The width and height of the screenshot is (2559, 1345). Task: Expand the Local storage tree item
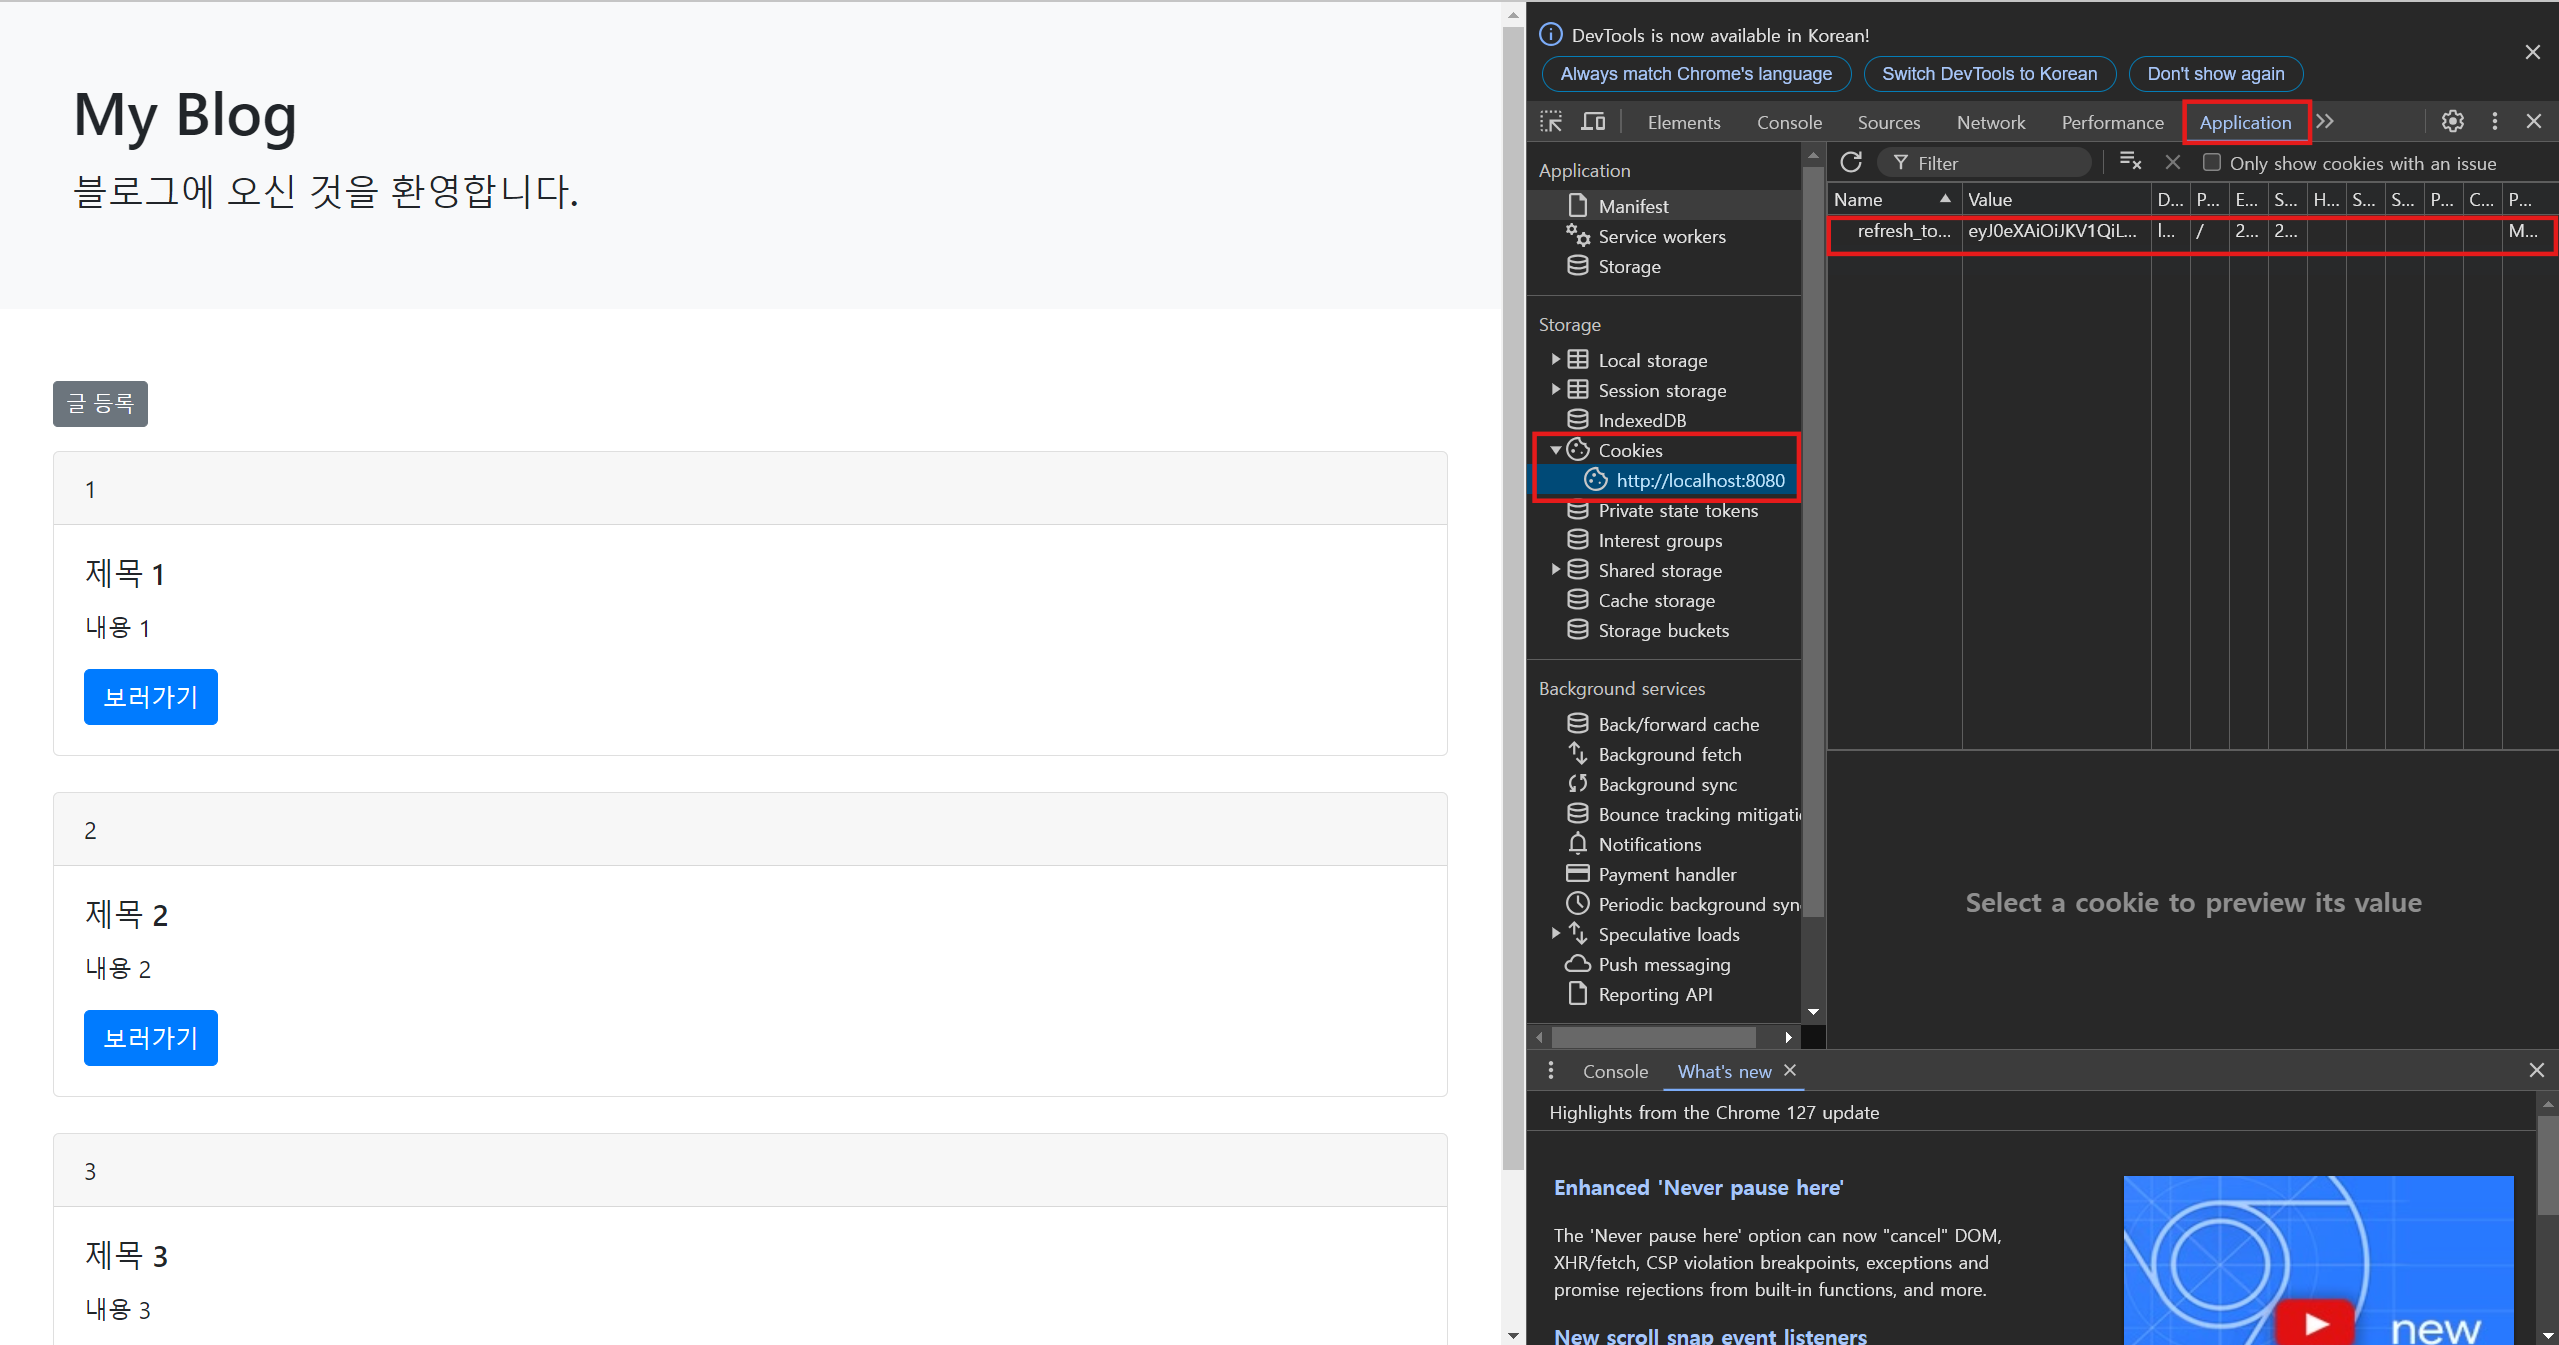1556,360
